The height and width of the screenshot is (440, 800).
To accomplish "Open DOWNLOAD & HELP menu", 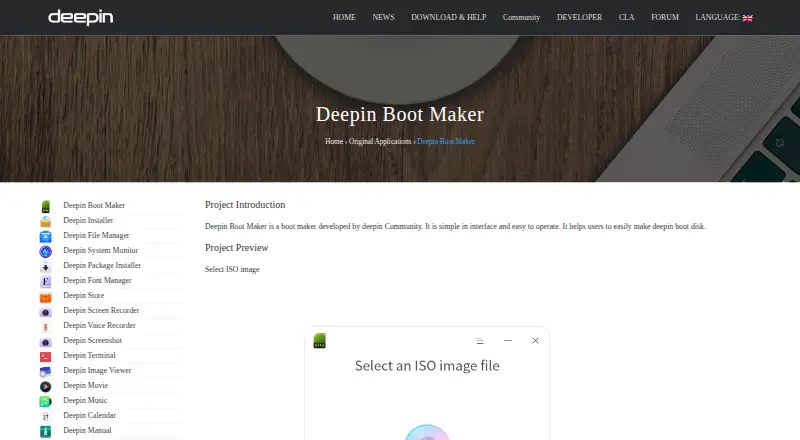I will pos(448,17).
